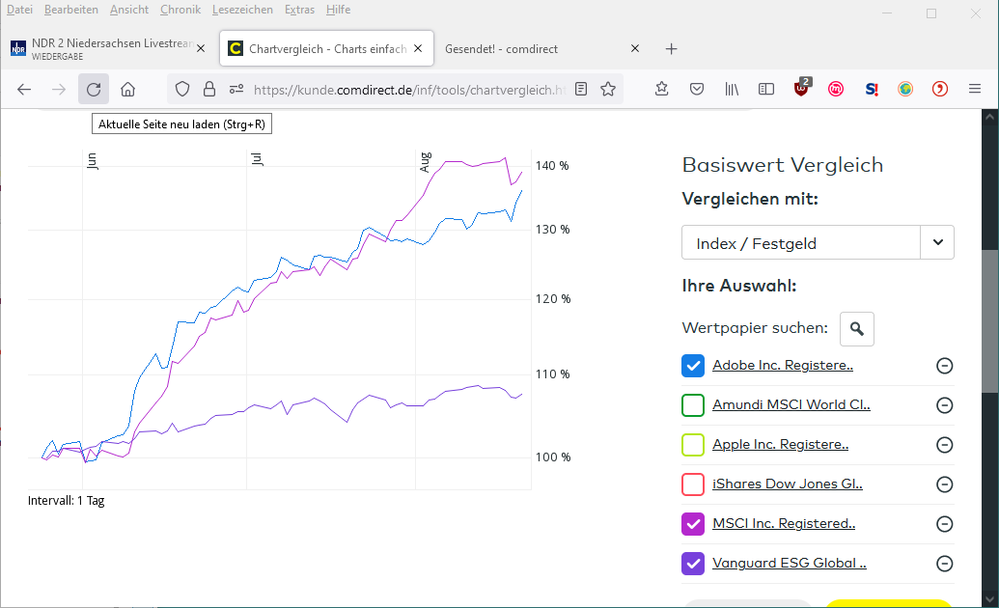Go back with the browser back arrow
The height and width of the screenshot is (608, 999).
tap(24, 89)
